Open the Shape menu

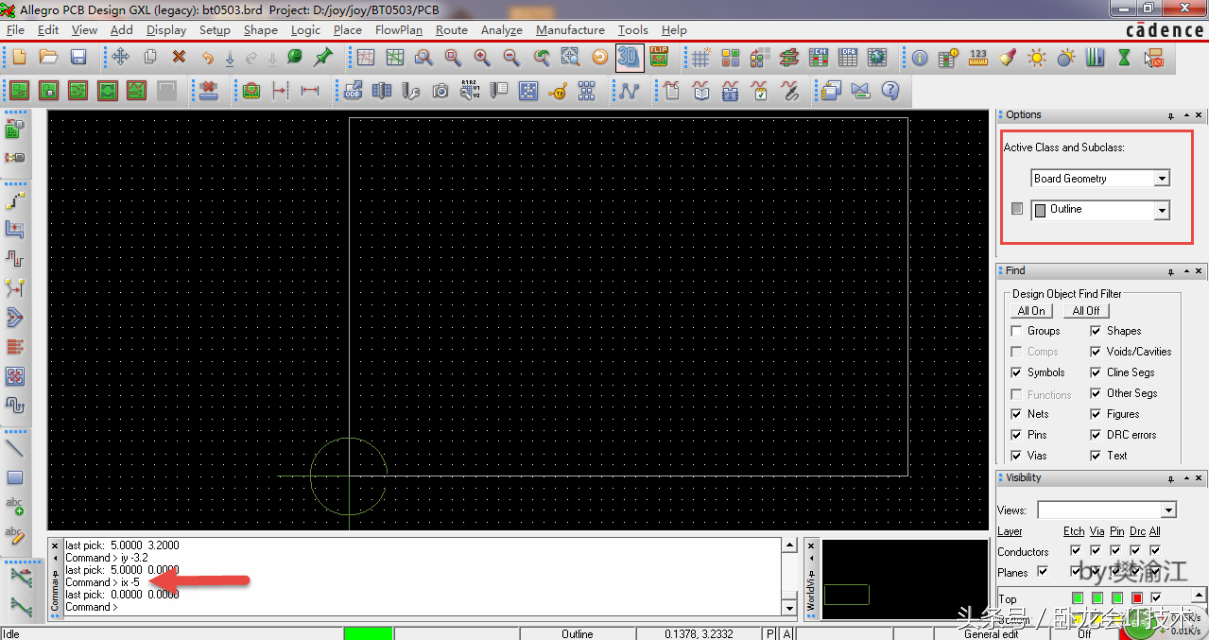(x=260, y=30)
